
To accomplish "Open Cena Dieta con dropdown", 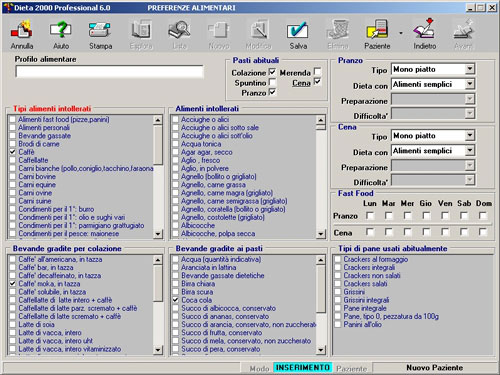I will [x=469, y=150].
